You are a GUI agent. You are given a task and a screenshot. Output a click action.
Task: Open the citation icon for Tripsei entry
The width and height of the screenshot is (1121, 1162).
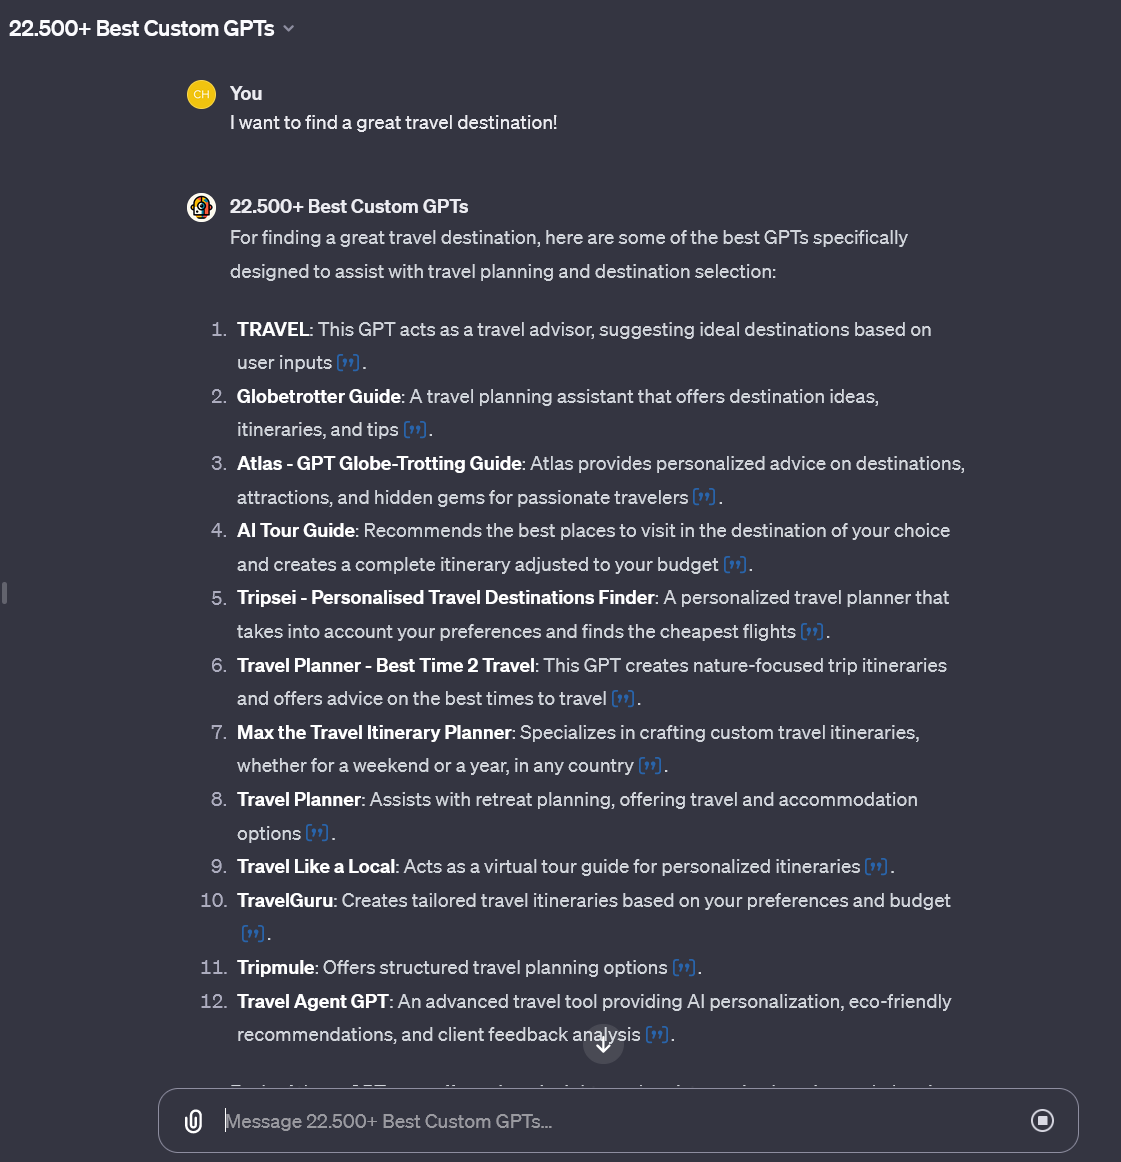812,632
